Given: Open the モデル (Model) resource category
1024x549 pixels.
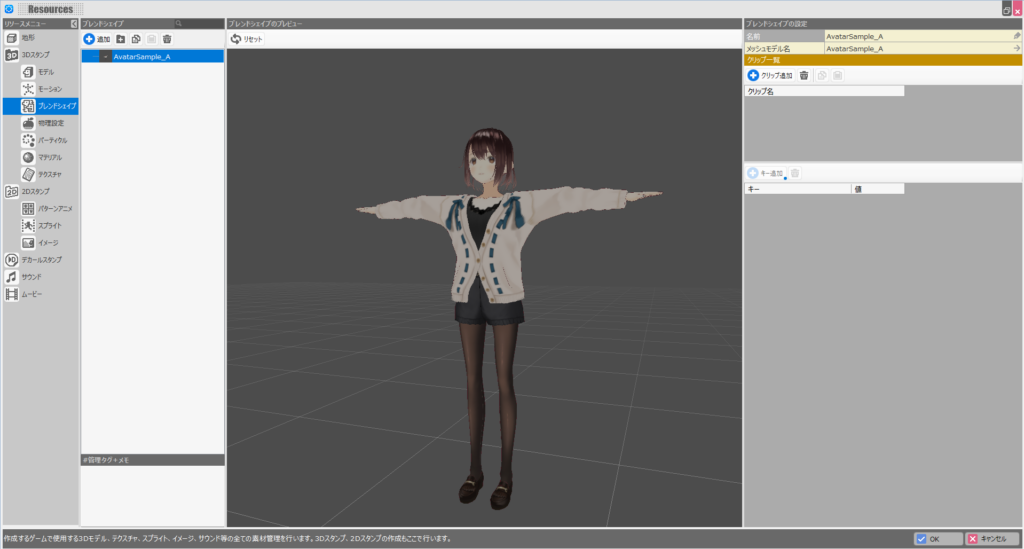Looking at the screenshot, I should 46,72.
